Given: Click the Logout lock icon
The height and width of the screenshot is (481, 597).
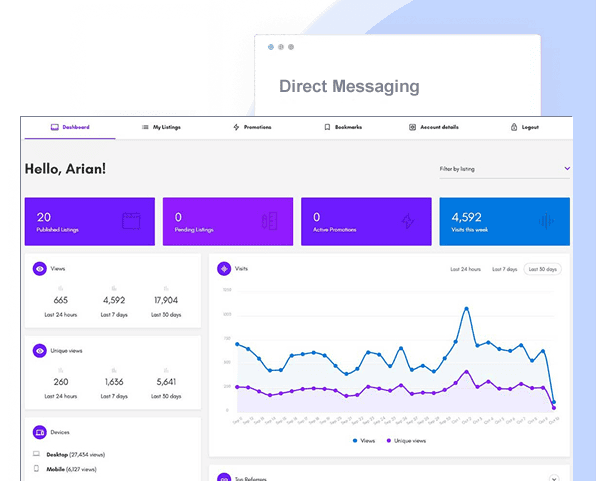Looking at the screenshot, I should 514,127.
